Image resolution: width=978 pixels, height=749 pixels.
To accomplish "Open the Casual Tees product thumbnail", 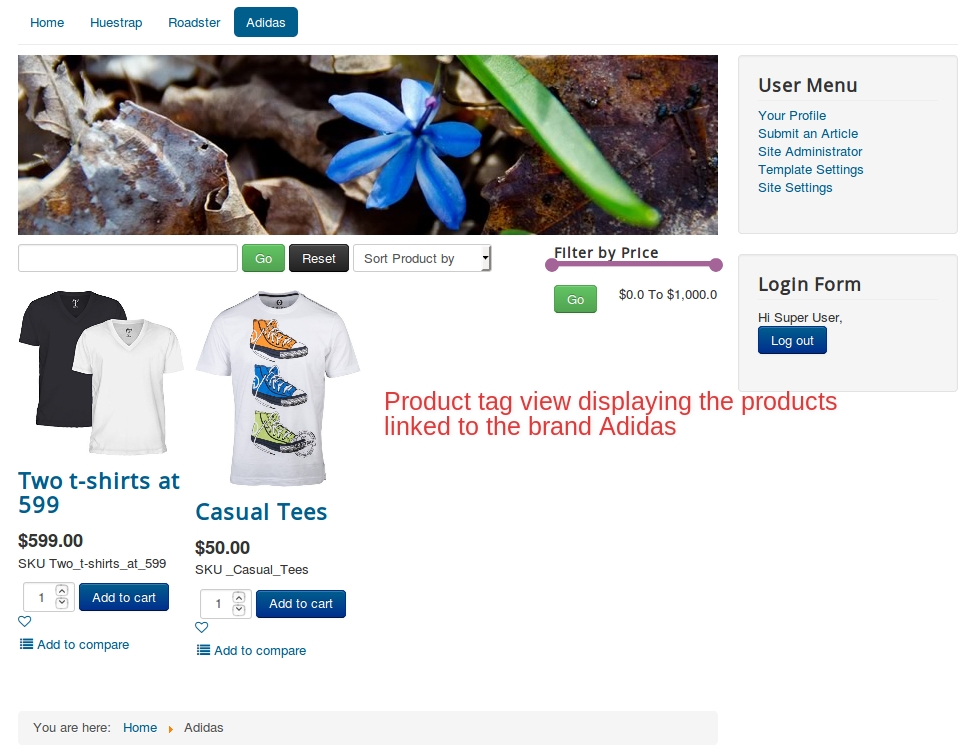I will click(278, 388).
